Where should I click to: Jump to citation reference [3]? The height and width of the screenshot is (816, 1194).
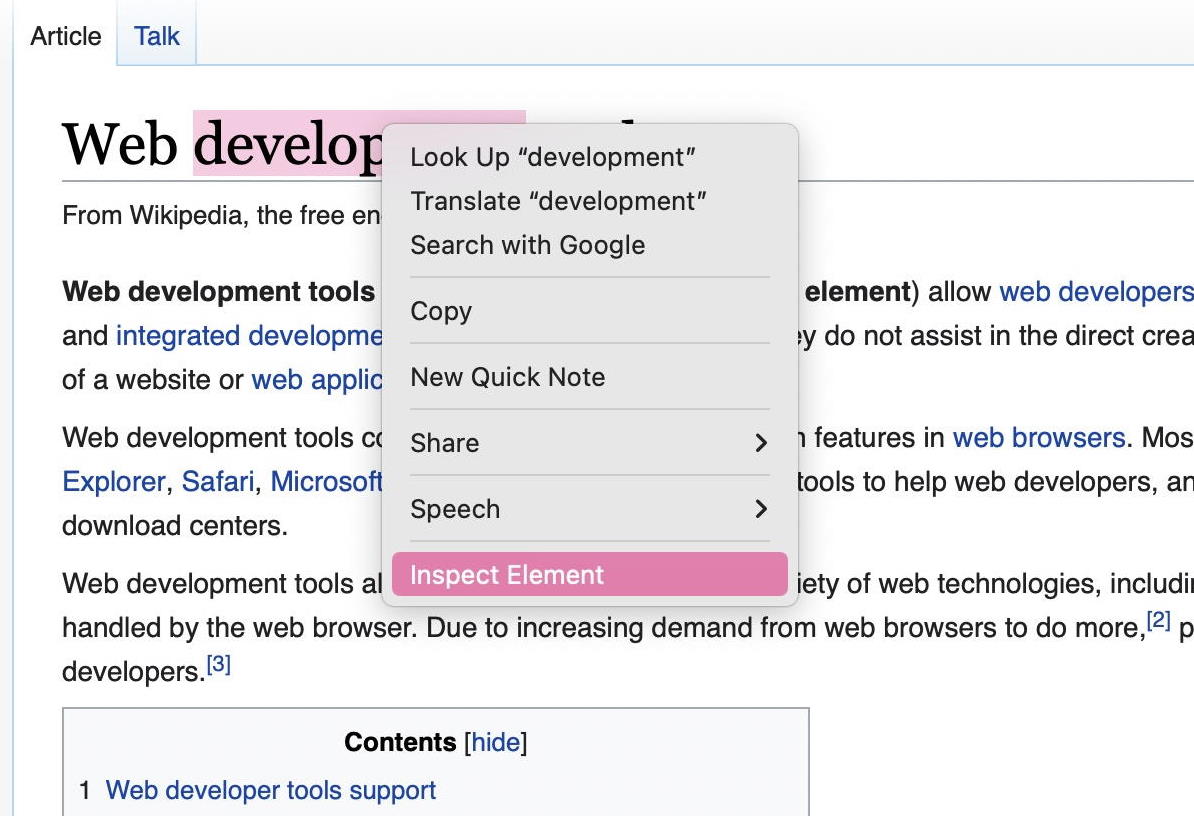click(x=219, y=665)
